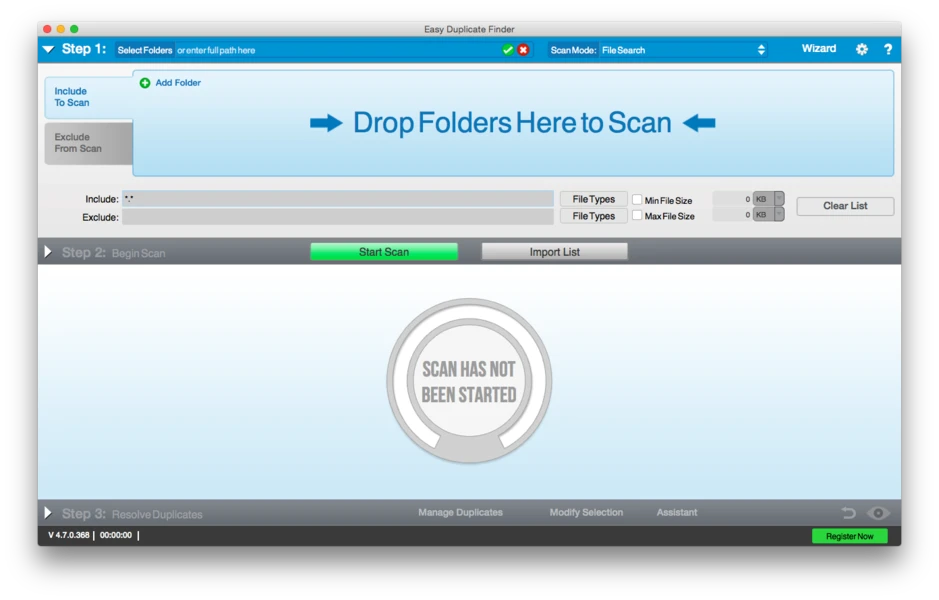The height and width of the screenshot is (600, 939).
Task: Click the Min File Size value field
Action: click(x=732, y=199)
